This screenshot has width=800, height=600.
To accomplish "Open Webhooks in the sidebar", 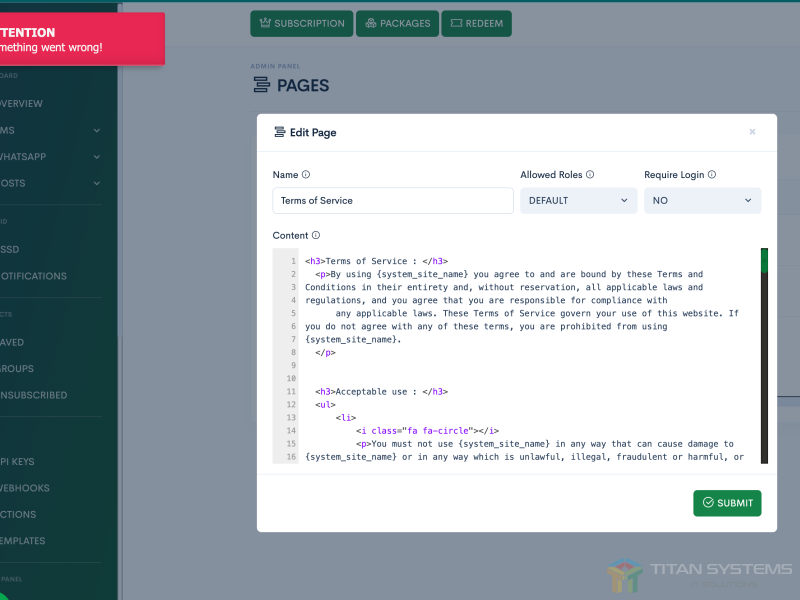I will 25,488.
